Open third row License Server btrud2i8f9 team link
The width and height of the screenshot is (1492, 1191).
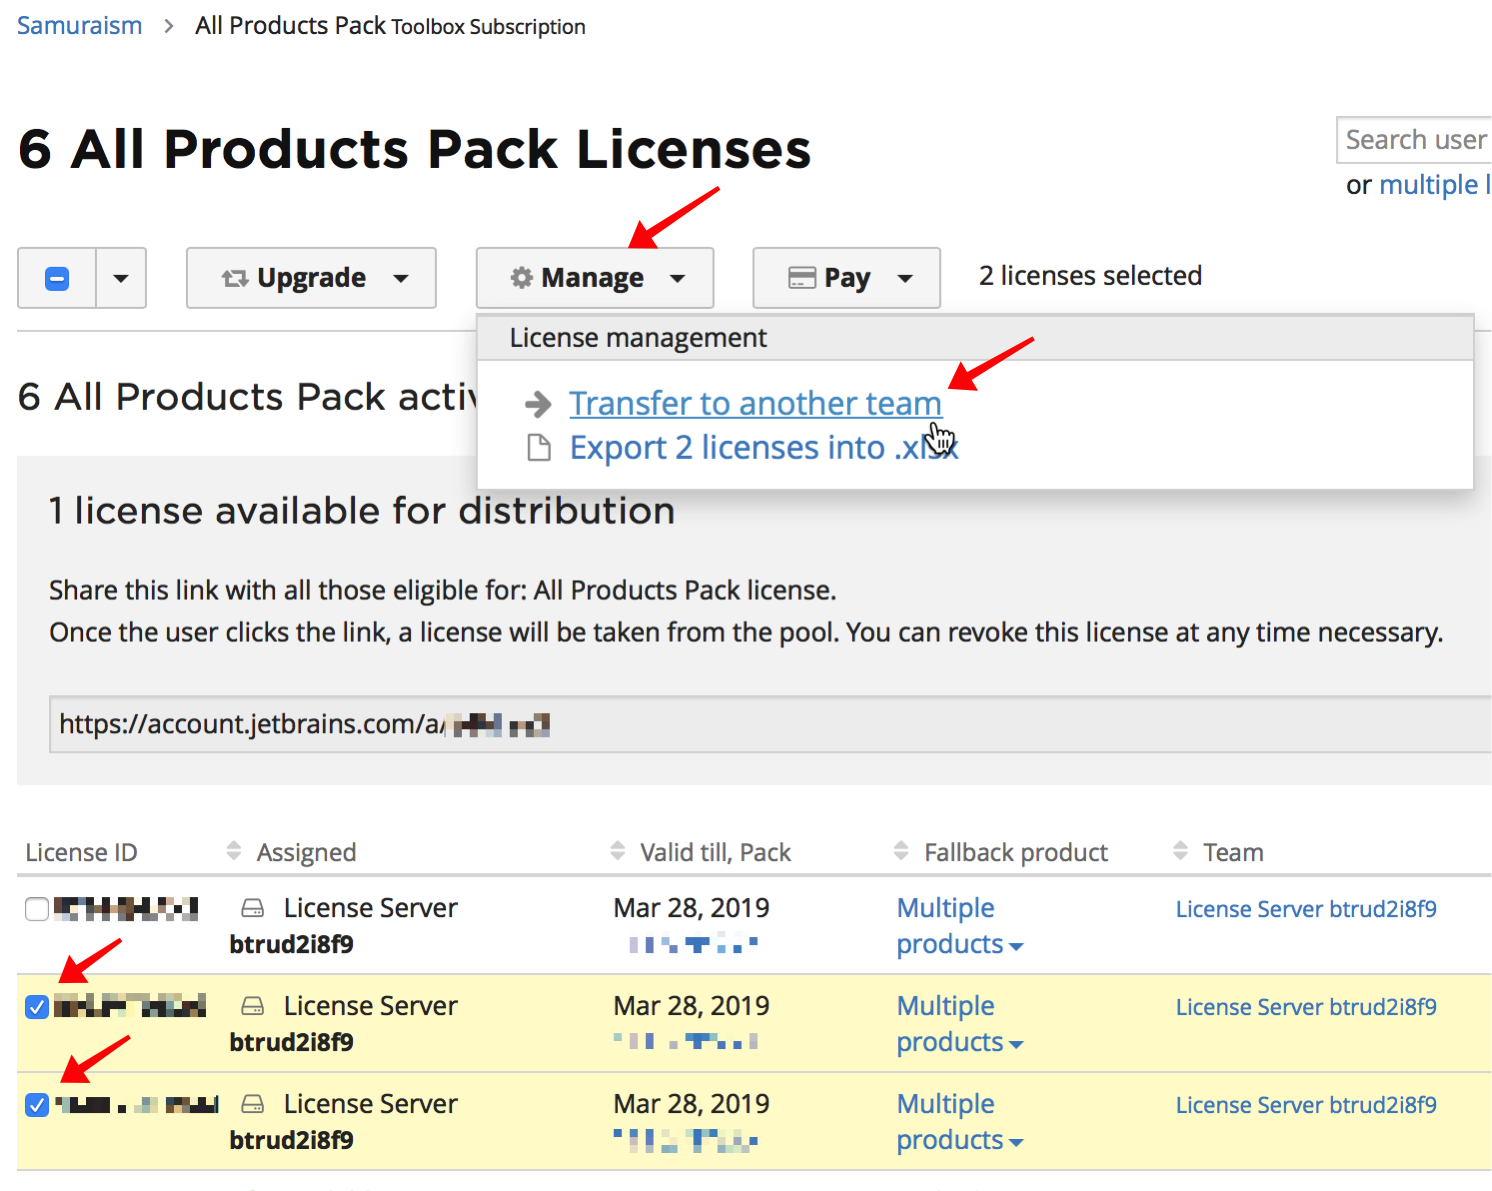[x=1306, y=1105]
